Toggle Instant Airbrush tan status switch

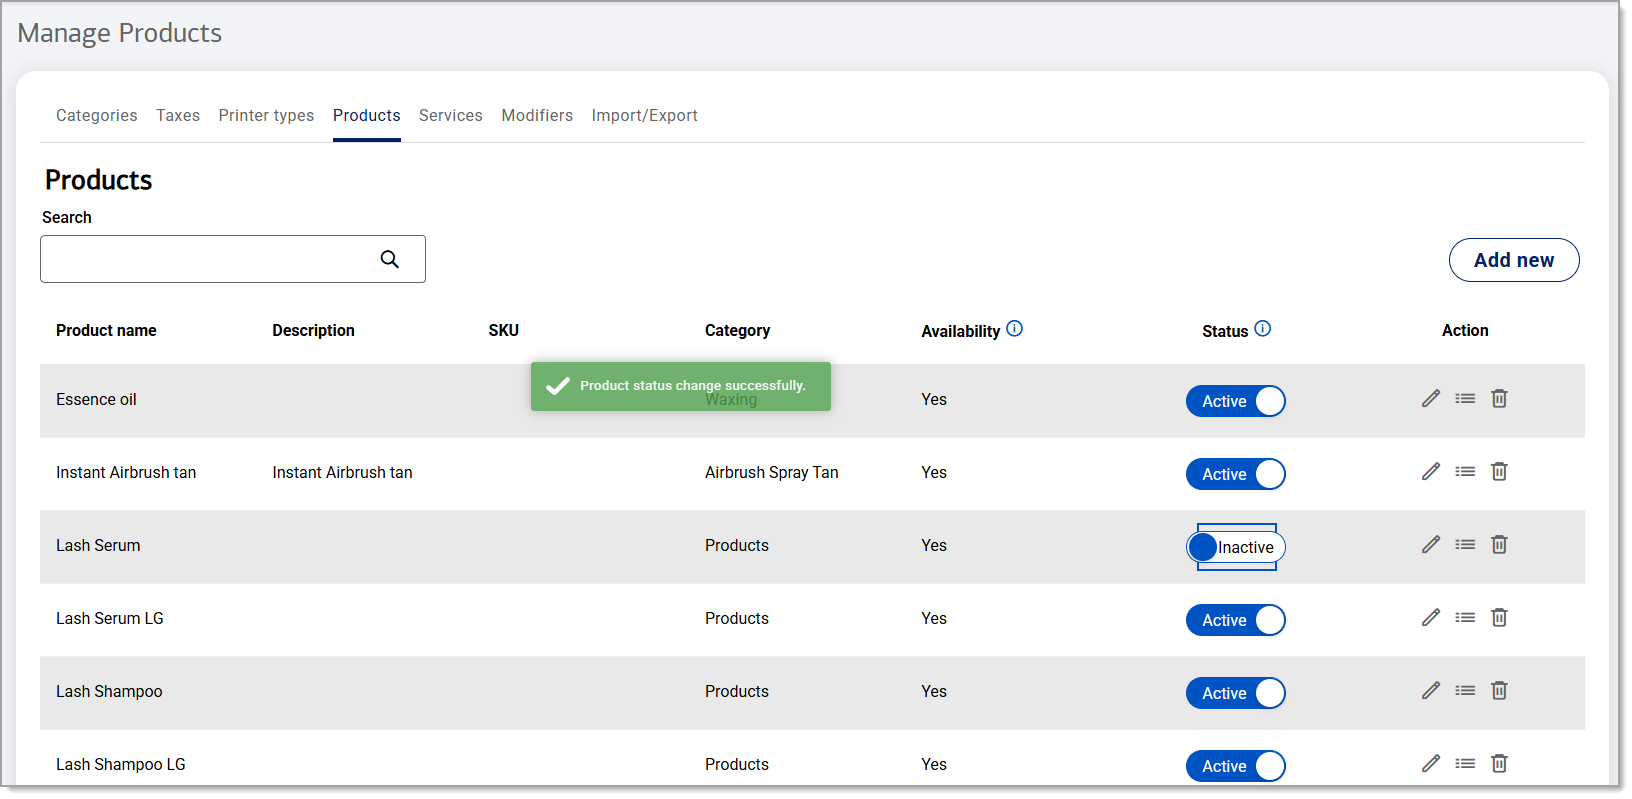click(1236, 474)
